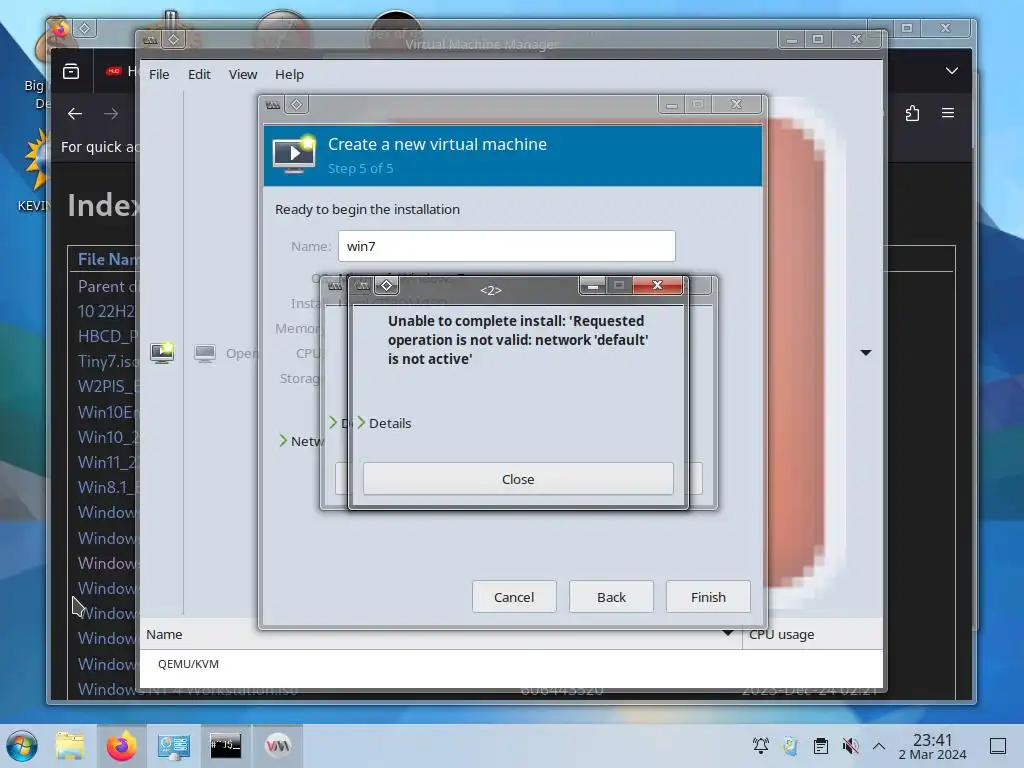Open Help menu in Virtual Machine Manager
The width and height of the screenshot is (1024, 768).
pyautogui.click(x=289, y=74)
